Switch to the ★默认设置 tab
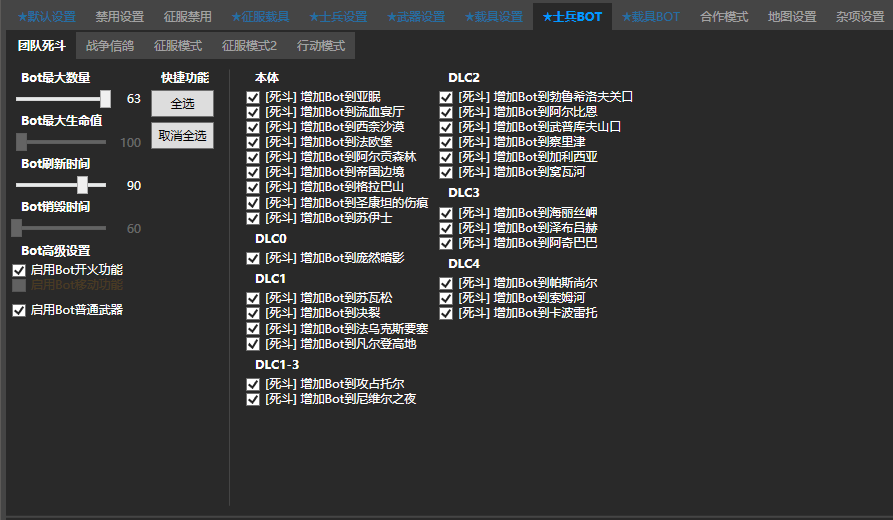The image size is (893, 520). (46, 17)
